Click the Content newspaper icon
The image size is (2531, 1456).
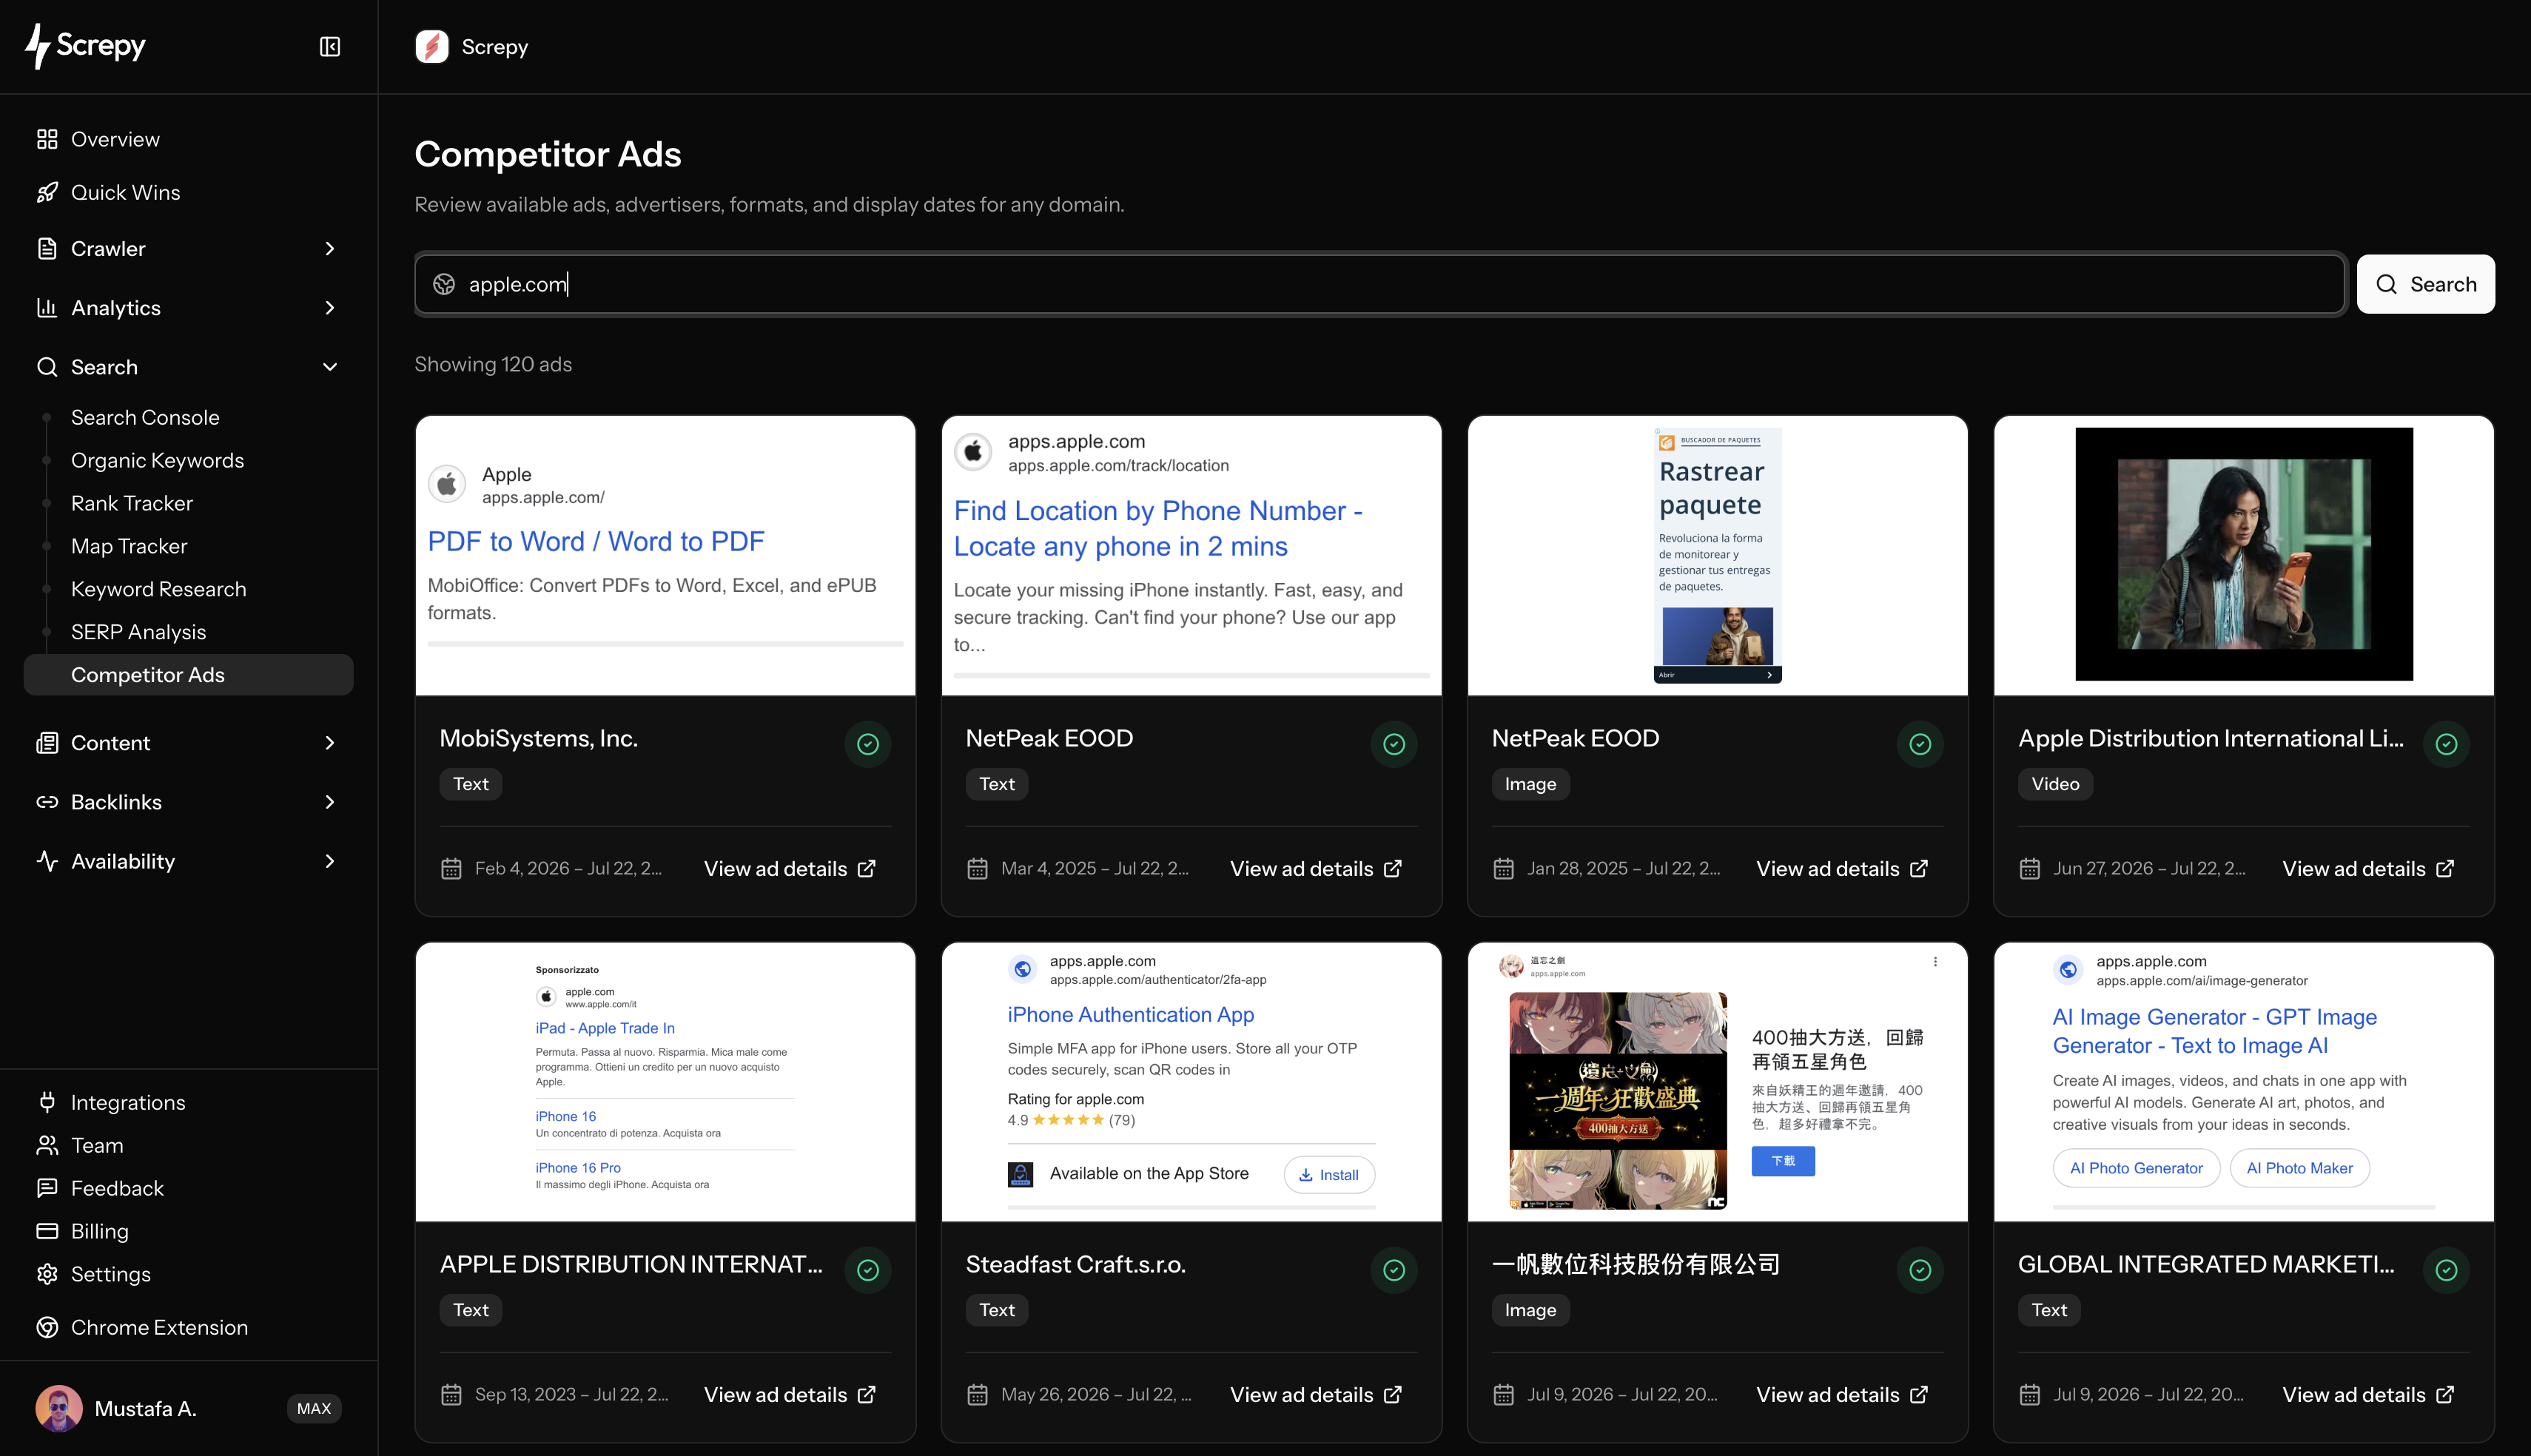(47, 743)
